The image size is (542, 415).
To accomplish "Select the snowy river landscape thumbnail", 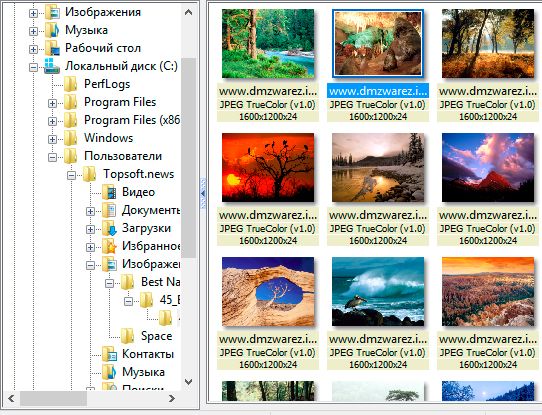I will tap(378, 168).
